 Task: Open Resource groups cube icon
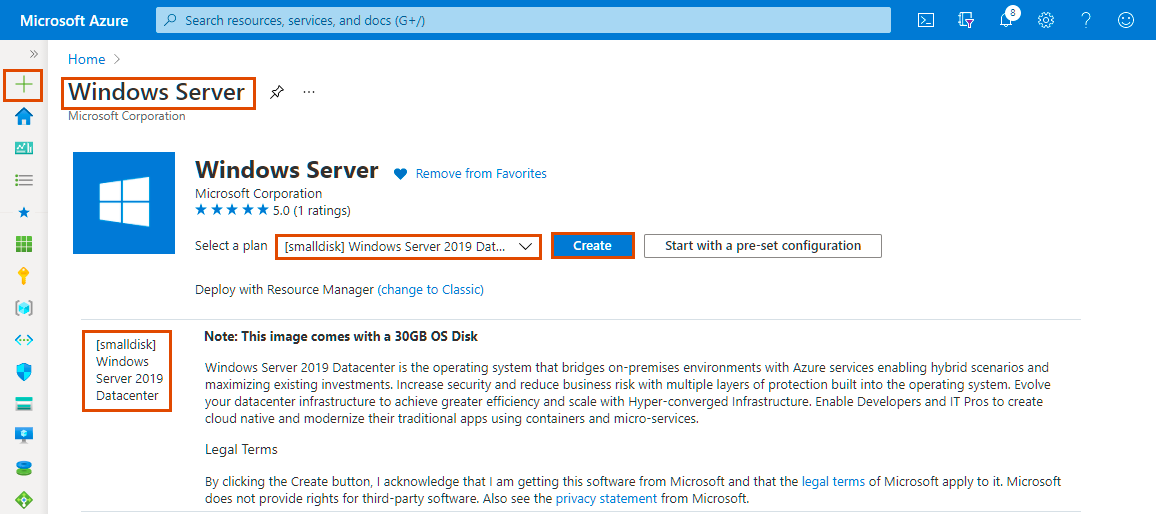coord(24,308)
